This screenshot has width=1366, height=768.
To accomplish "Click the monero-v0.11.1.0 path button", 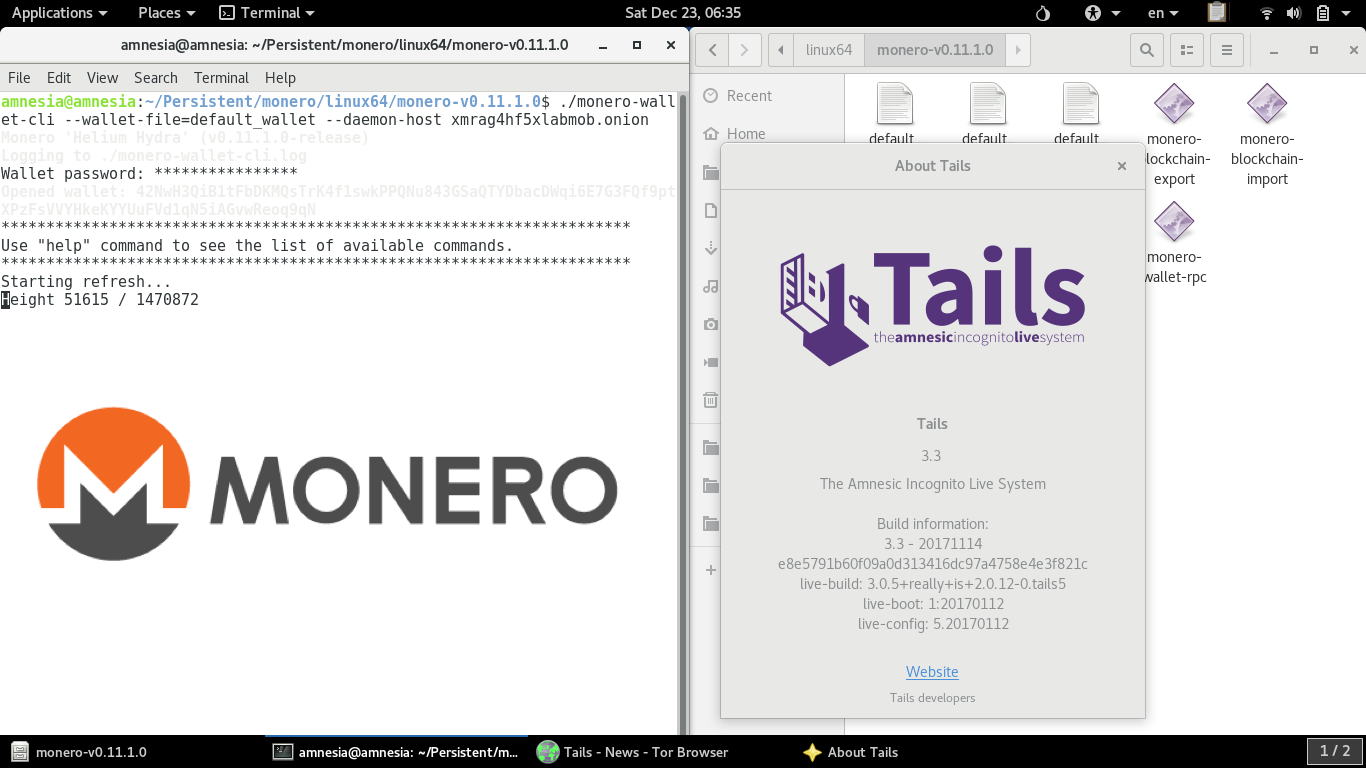I will 935,50.
